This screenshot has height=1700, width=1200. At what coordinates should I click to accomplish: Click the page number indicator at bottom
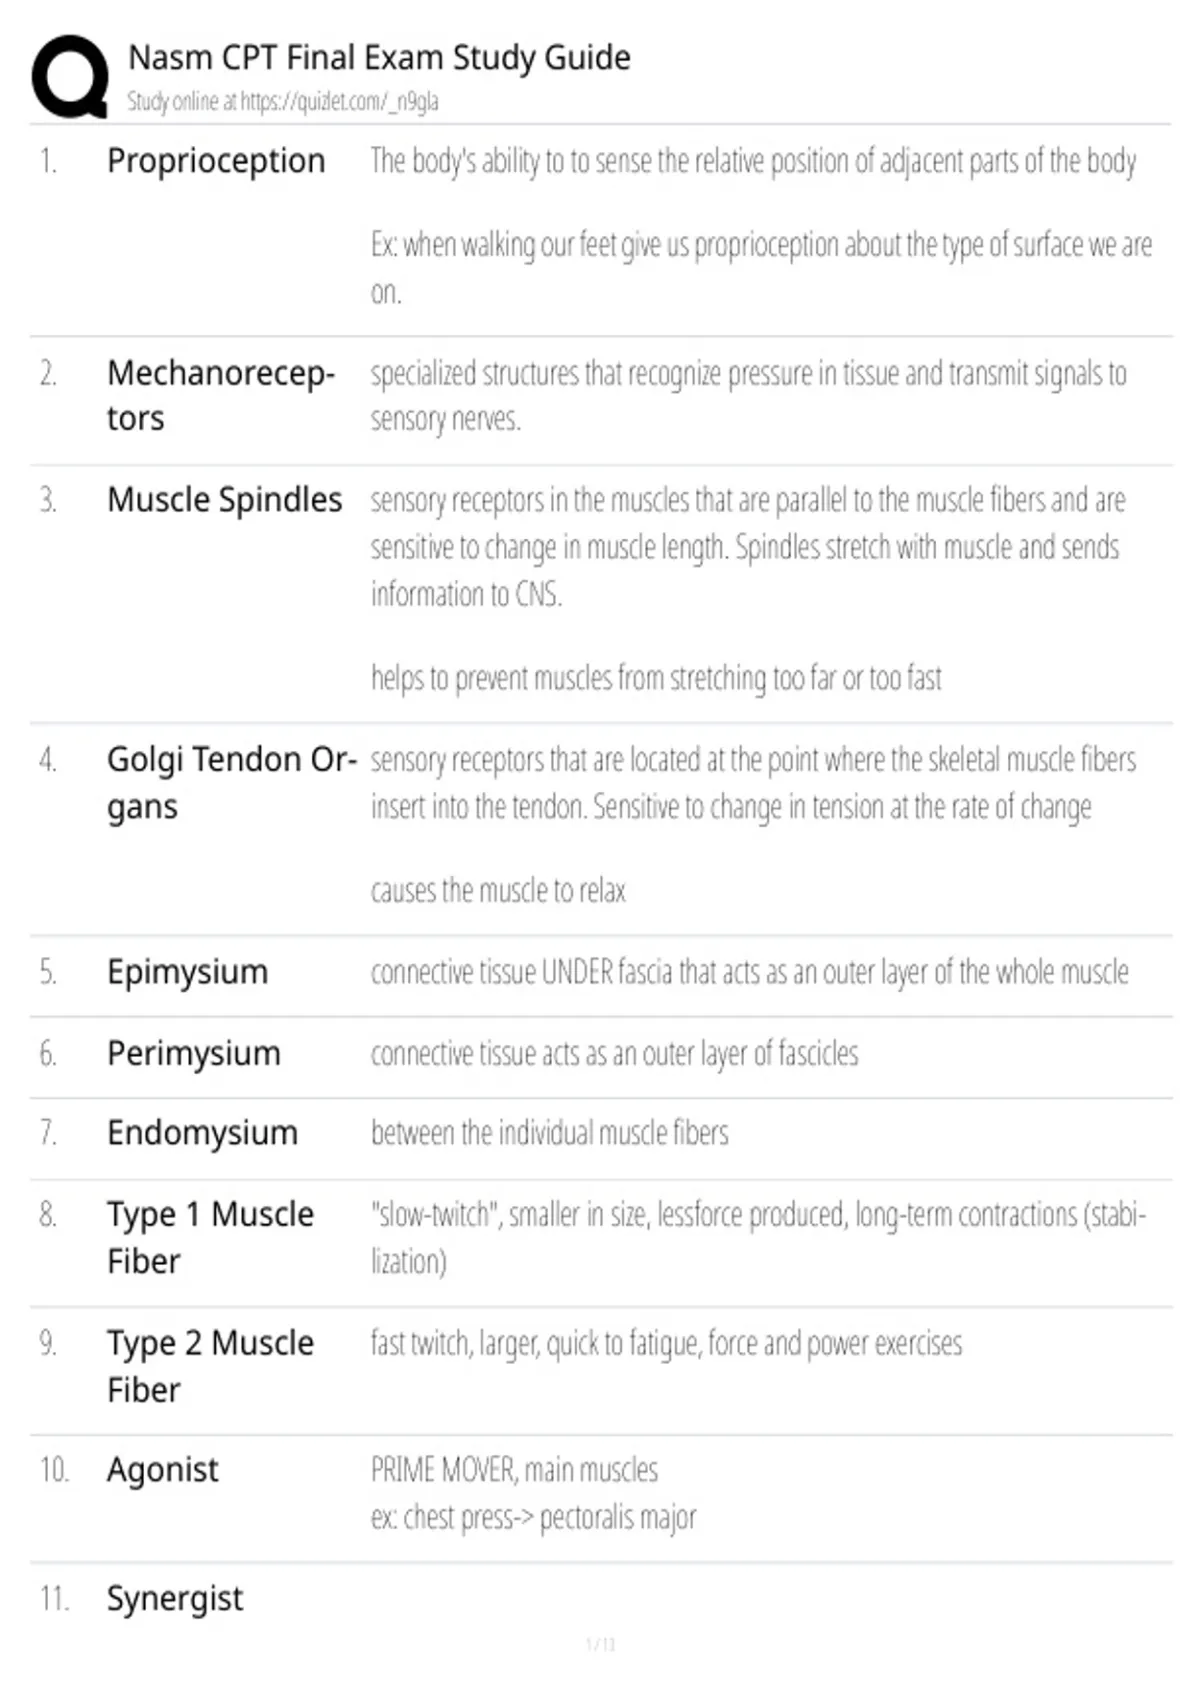coord(600,1644)
